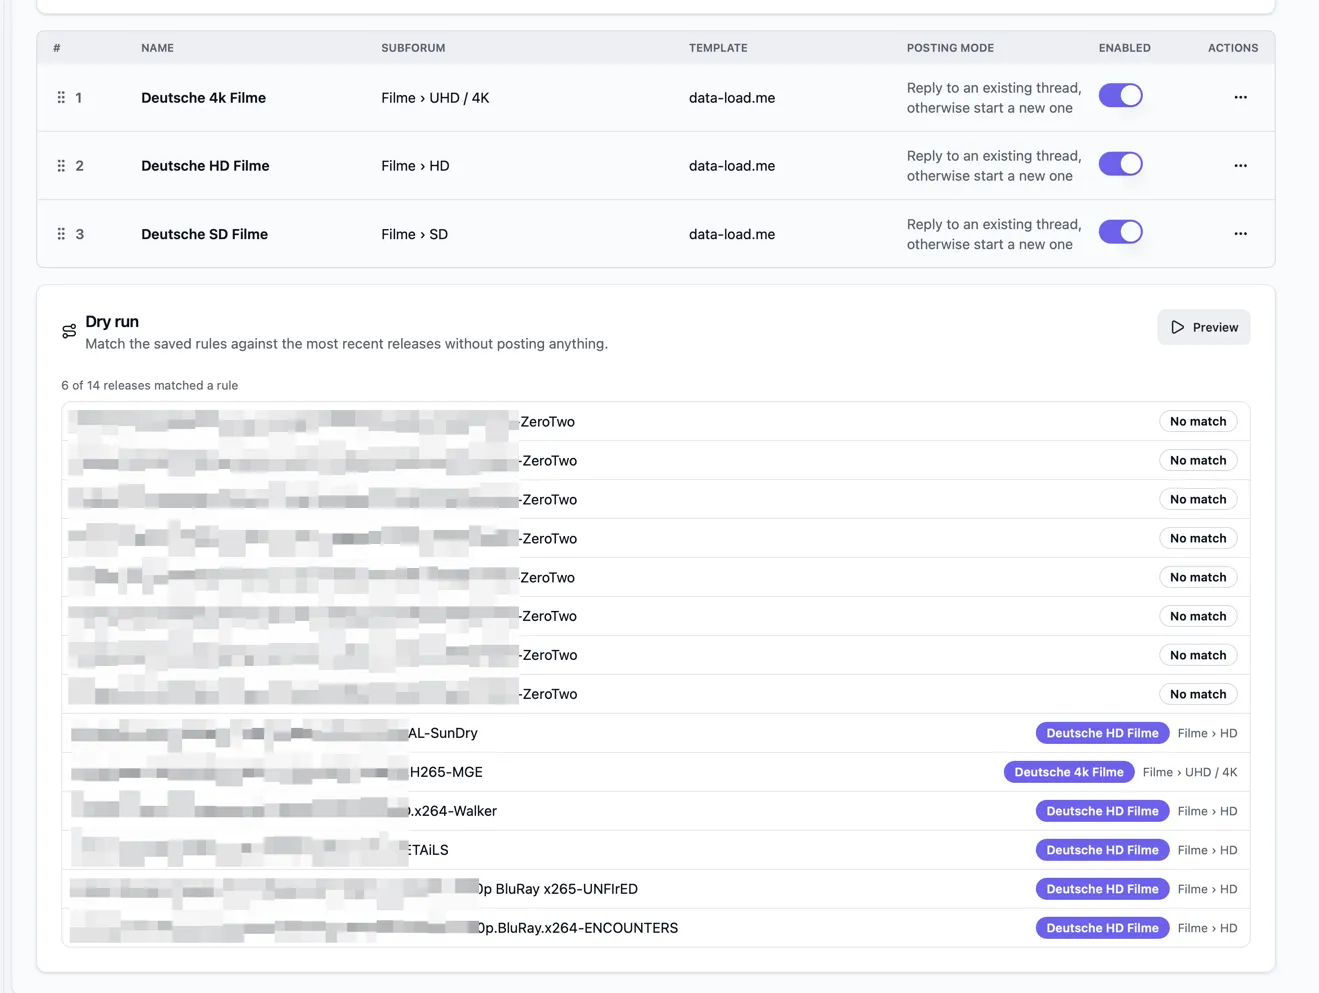Click the Subforum column header
Screen dimensions: 1319x993
pos(413,48)
